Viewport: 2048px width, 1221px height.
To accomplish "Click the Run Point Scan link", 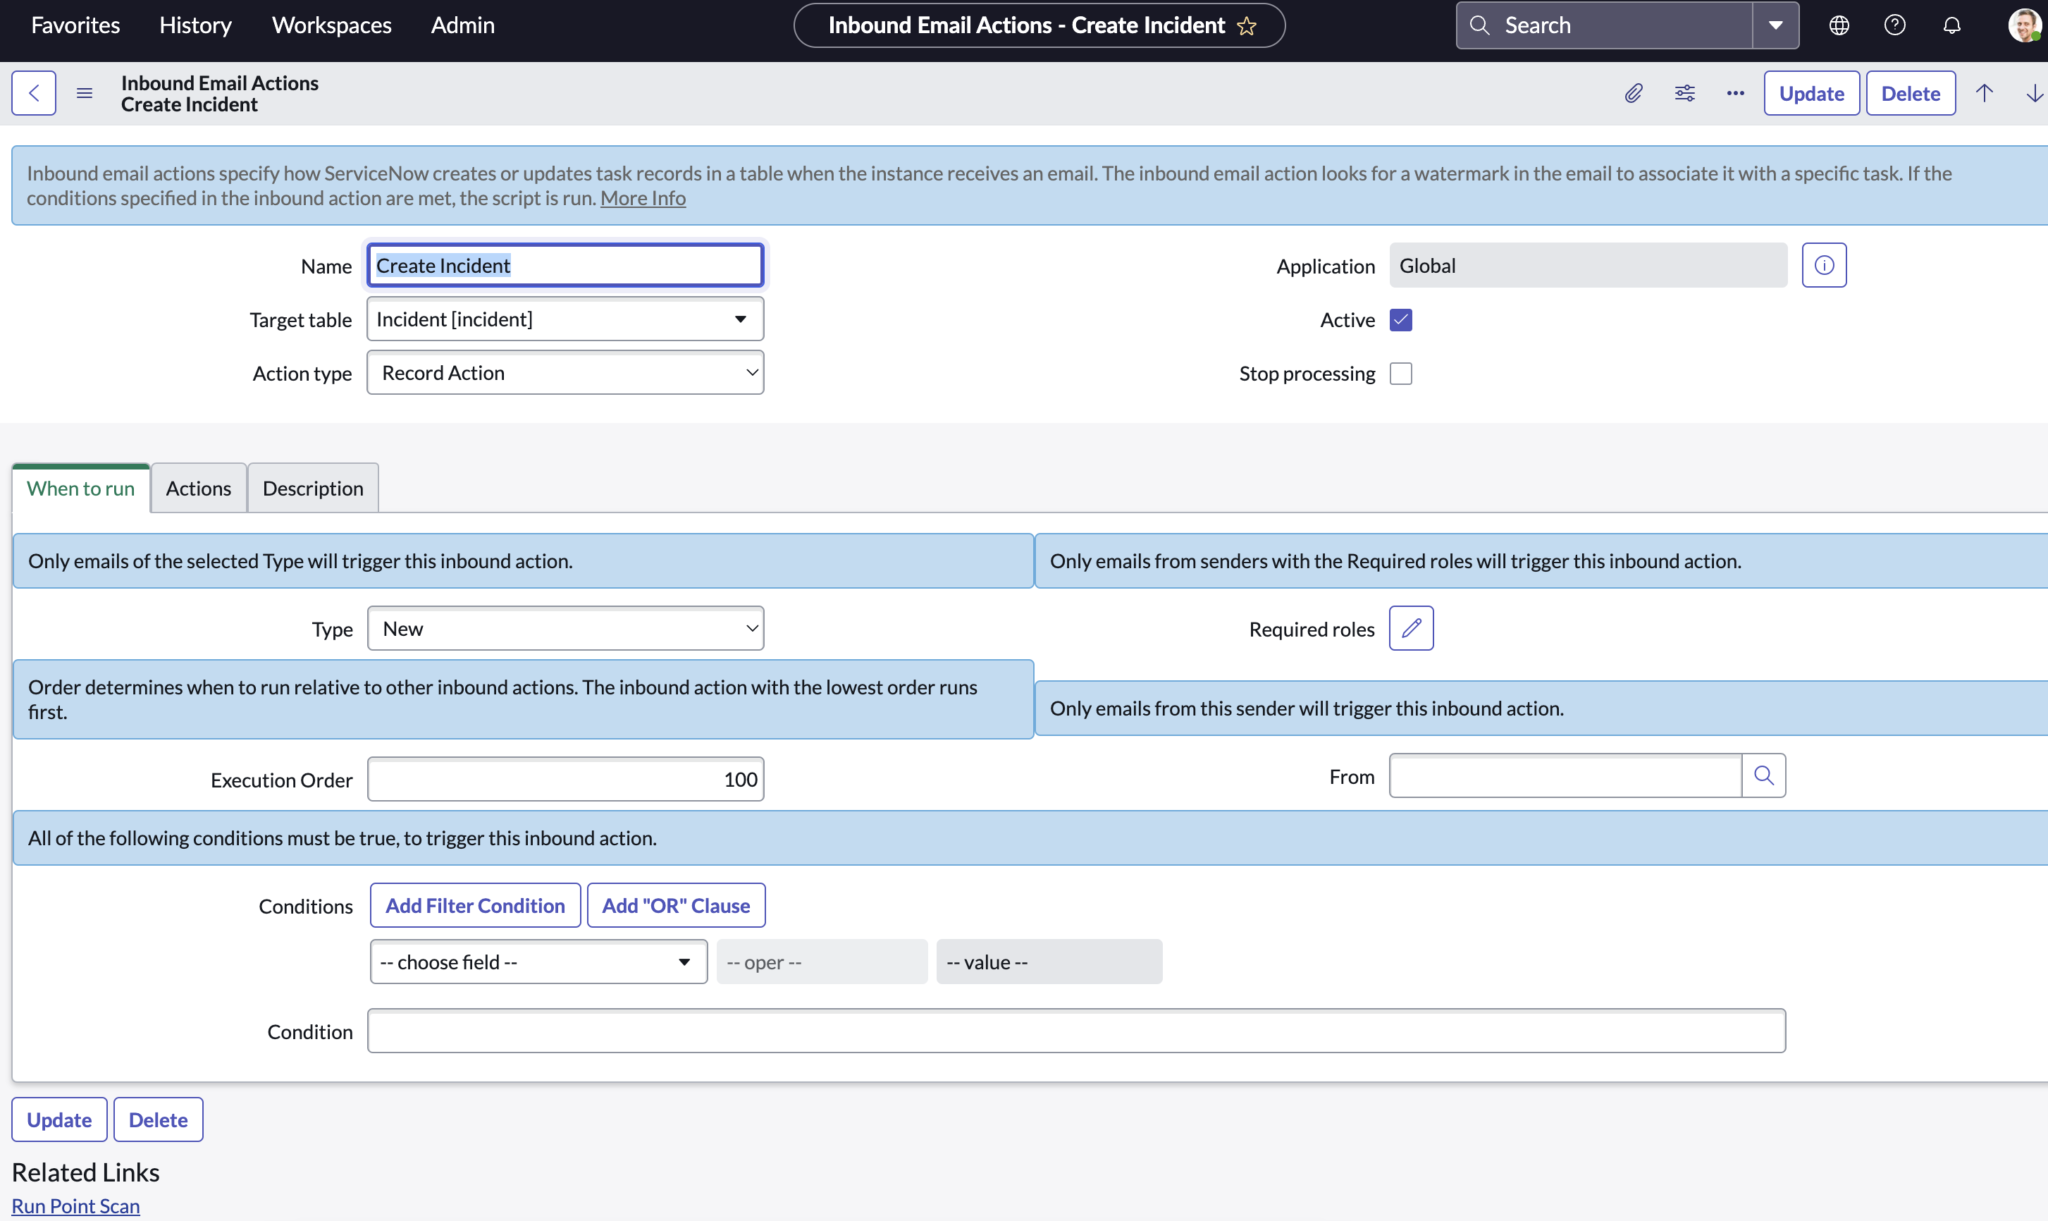I will point(76,1205).
